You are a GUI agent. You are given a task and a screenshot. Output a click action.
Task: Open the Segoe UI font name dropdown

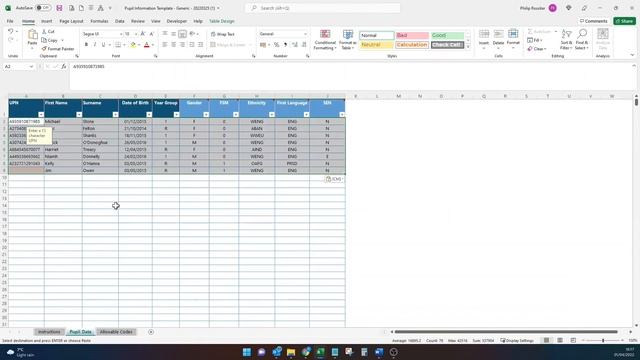tap(121, 34)
